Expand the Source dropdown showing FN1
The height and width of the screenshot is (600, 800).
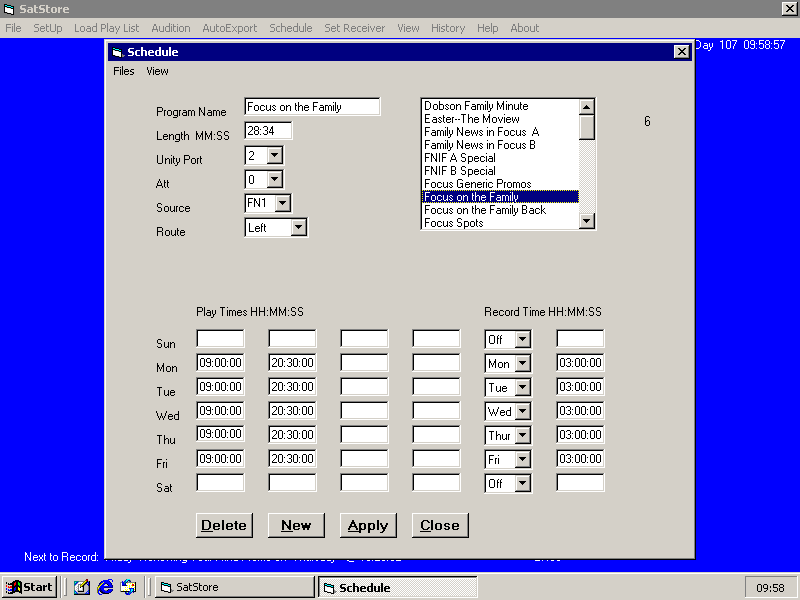pos(283,203)
